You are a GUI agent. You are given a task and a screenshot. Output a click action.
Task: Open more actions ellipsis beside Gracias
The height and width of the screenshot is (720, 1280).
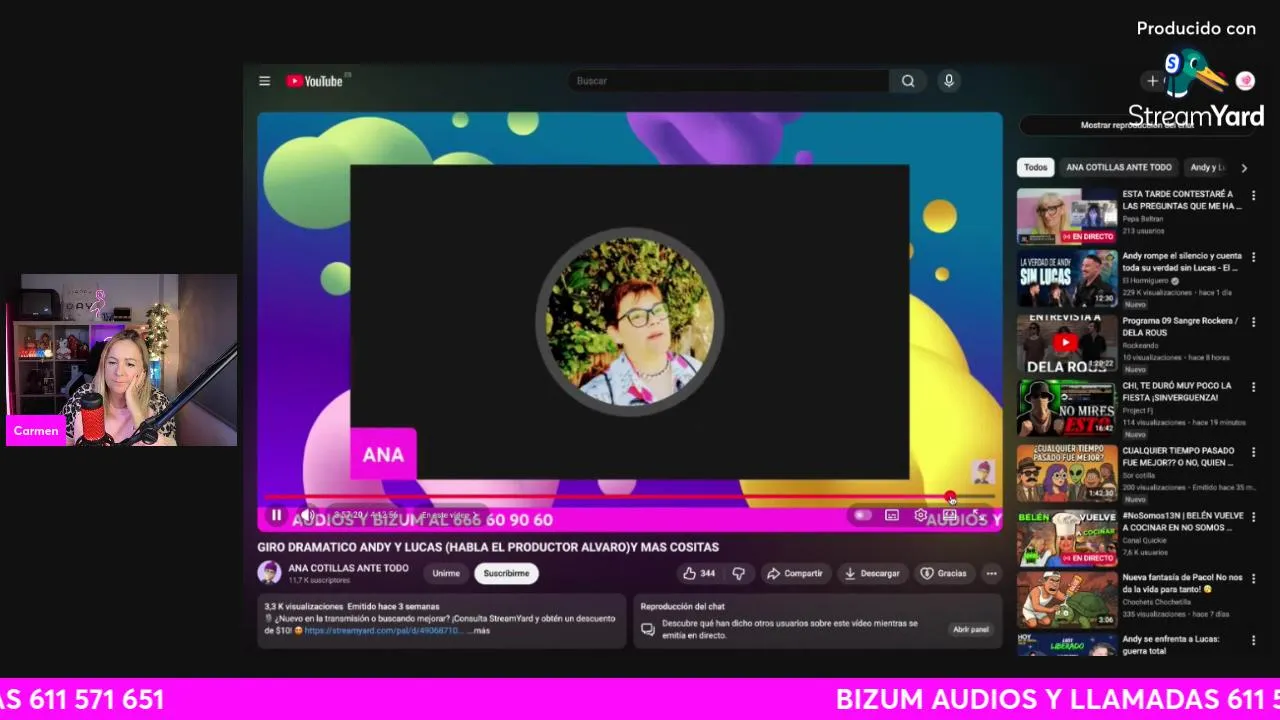pos(991,573)
